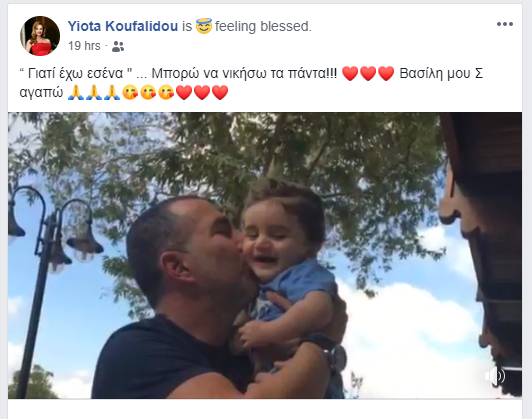Click the first red heart after 'πάντα!!!'
Screen dimensions: 532x419
350,74
